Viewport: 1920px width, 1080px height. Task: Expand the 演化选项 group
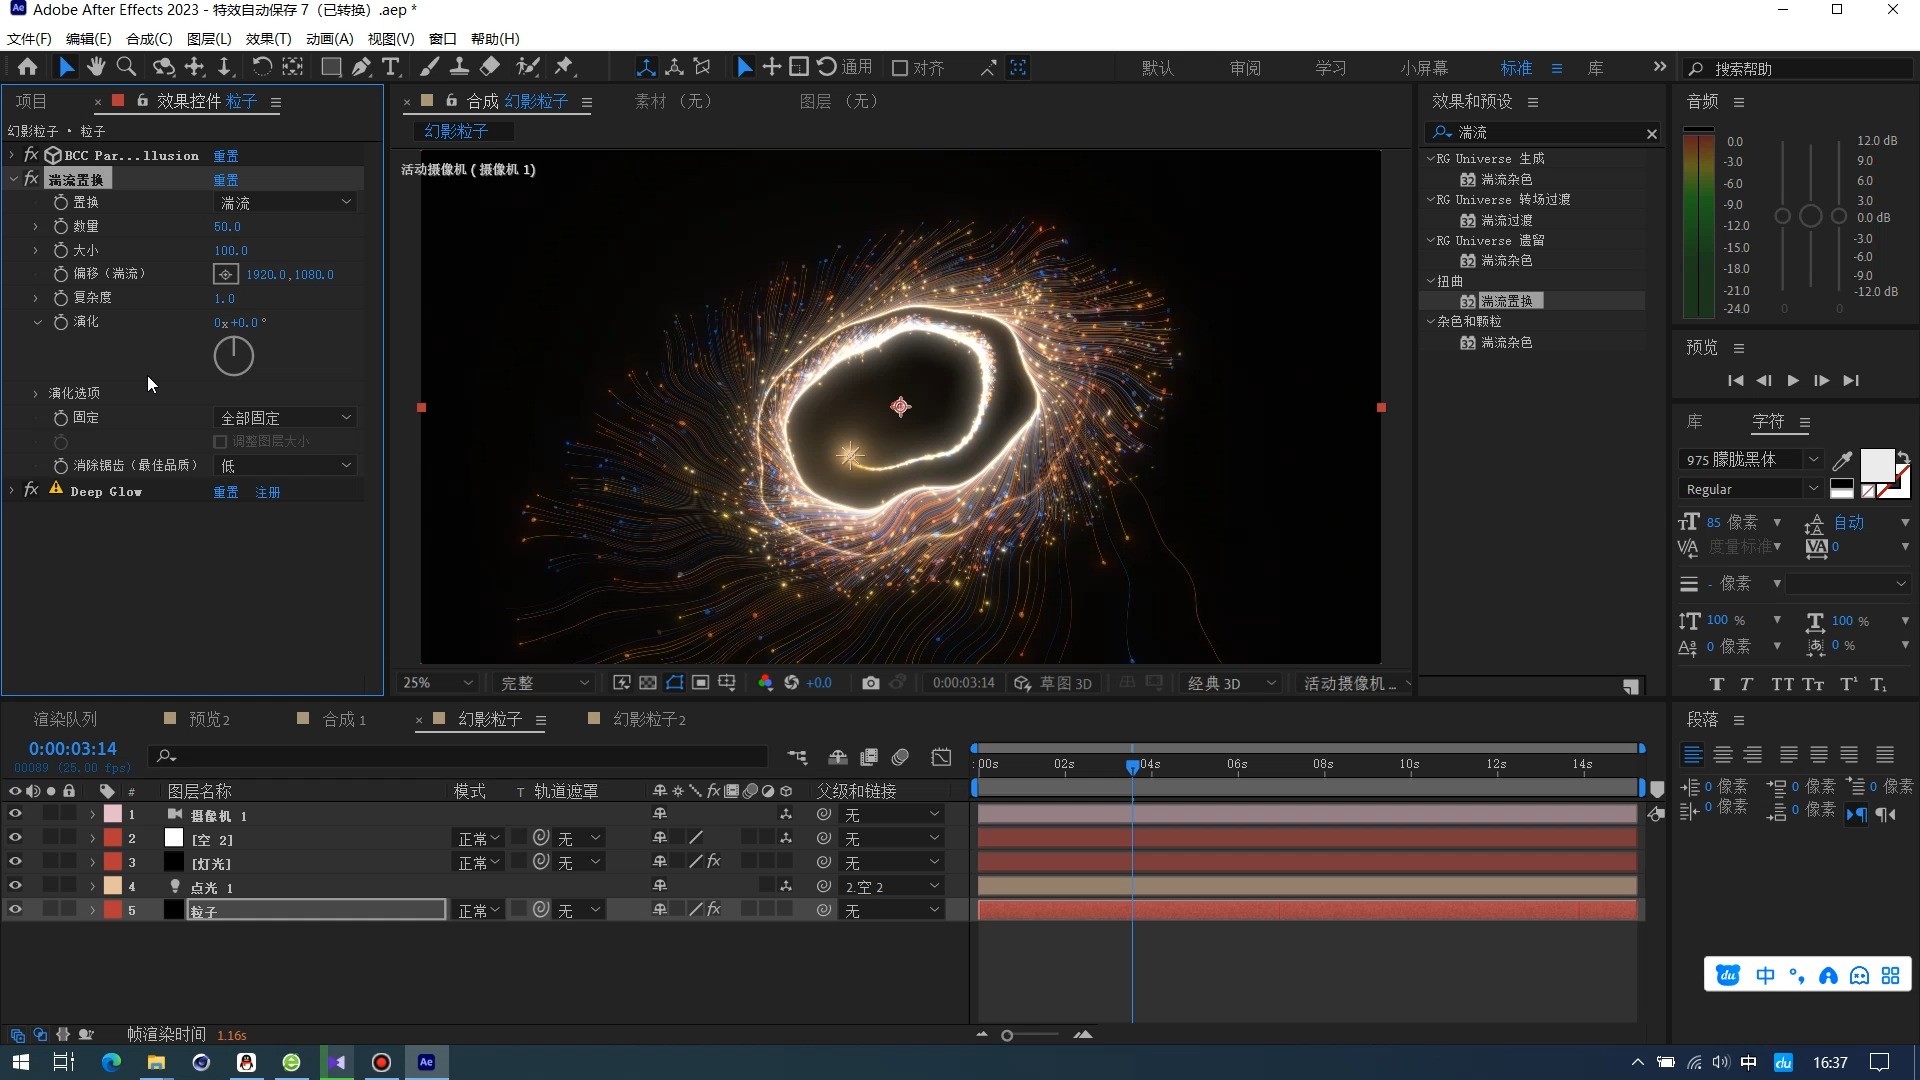[x=36, y=394]
